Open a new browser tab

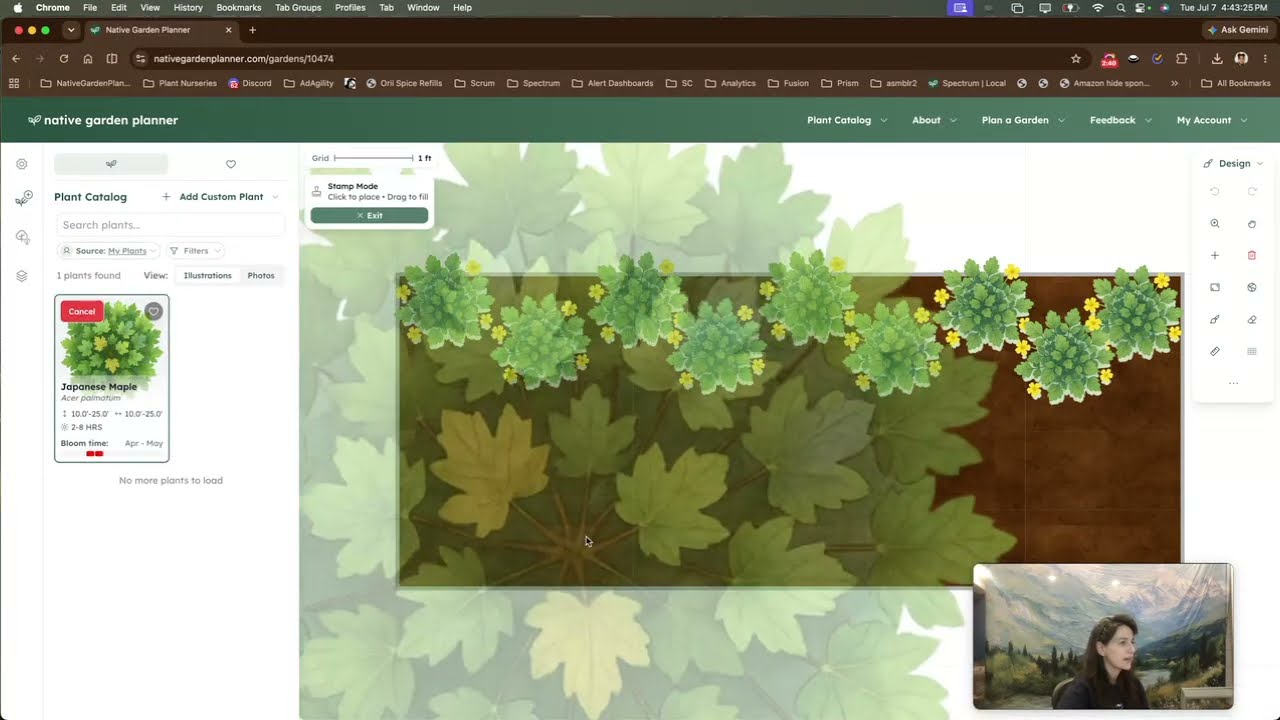(x=252, y=30)
